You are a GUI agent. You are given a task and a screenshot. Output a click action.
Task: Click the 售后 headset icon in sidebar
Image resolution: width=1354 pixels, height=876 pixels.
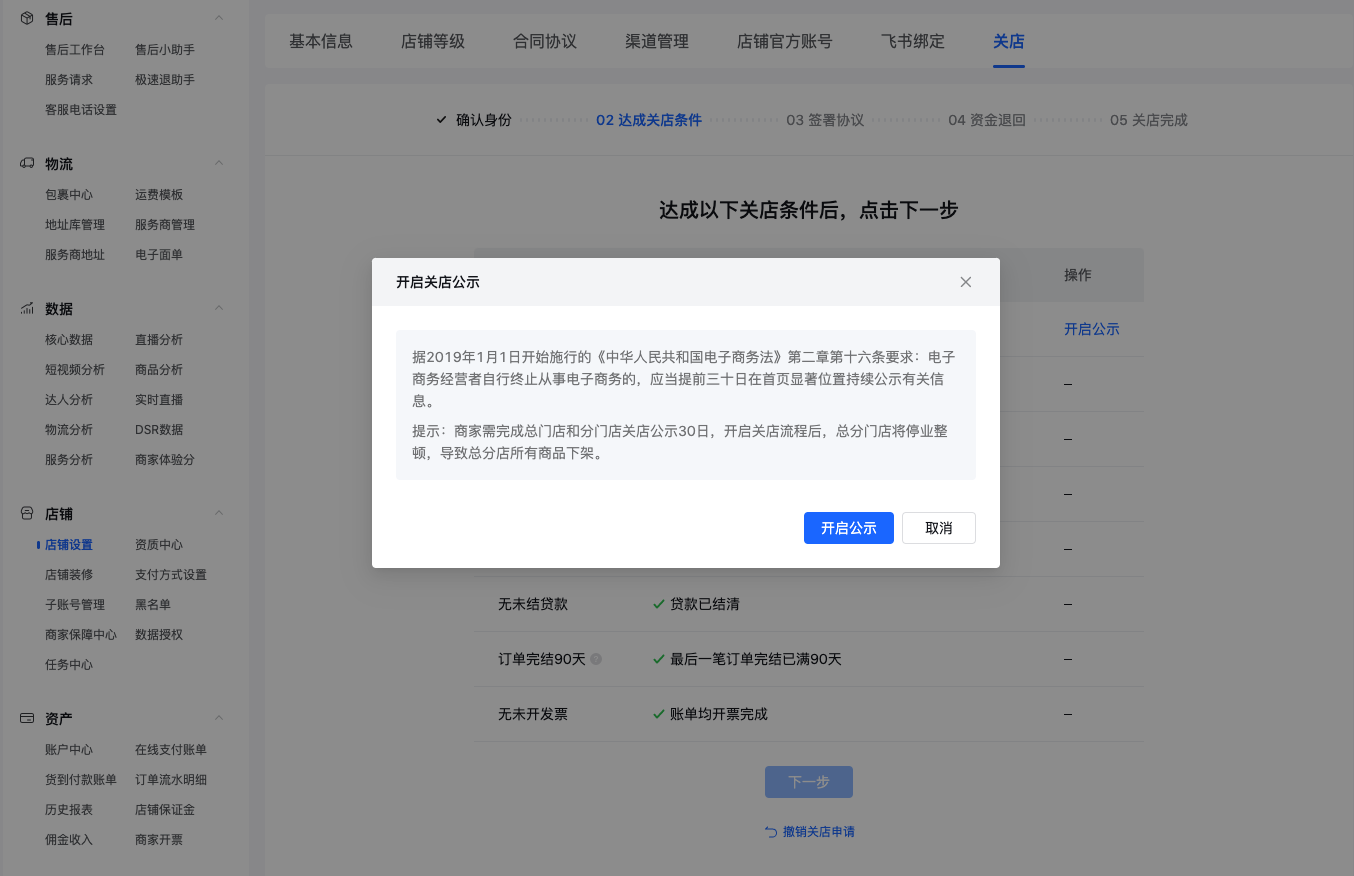(x=26, y=17)
